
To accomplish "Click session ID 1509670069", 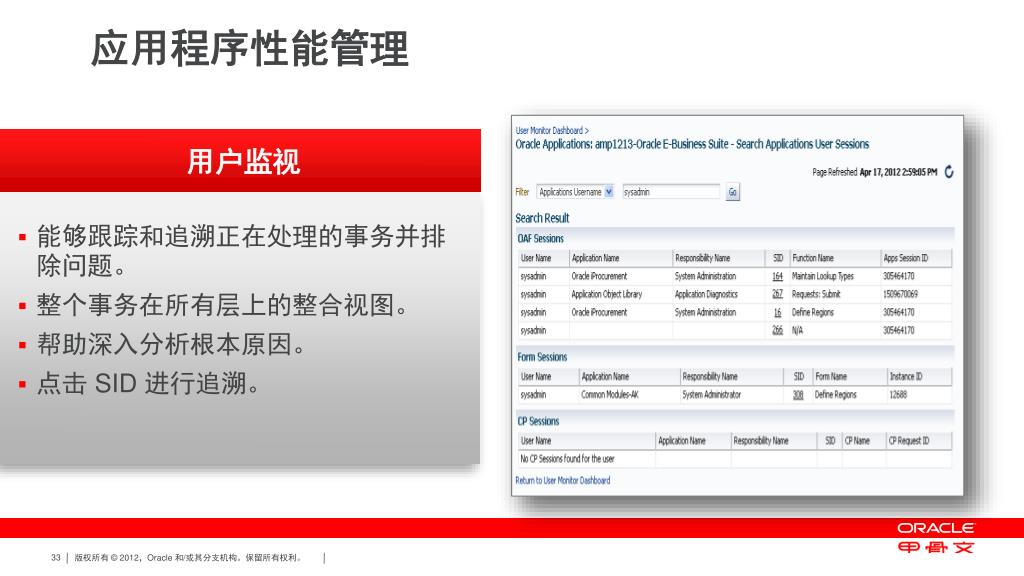I will pos(901,295).
